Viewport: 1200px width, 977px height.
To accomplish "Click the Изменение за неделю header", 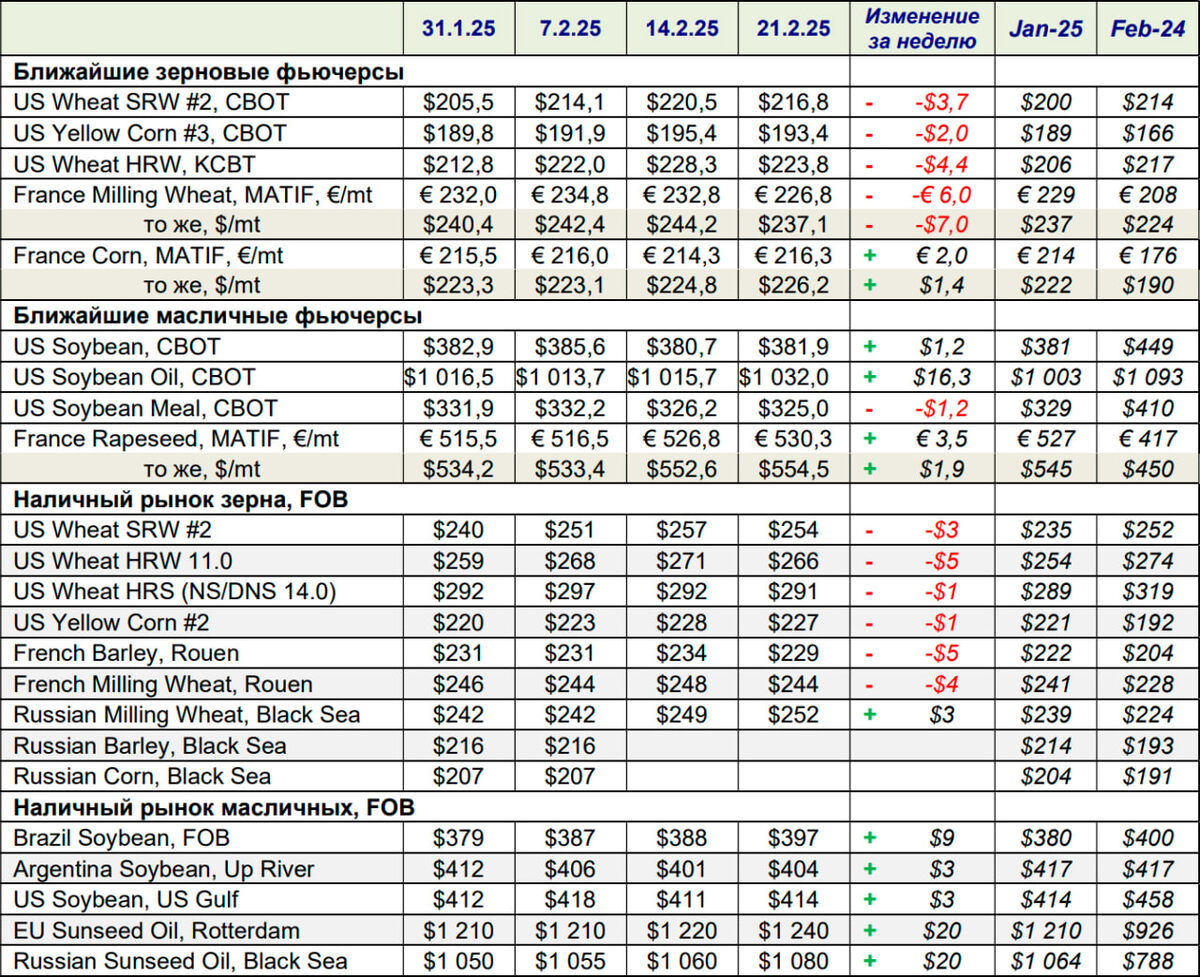I will 922,29.
